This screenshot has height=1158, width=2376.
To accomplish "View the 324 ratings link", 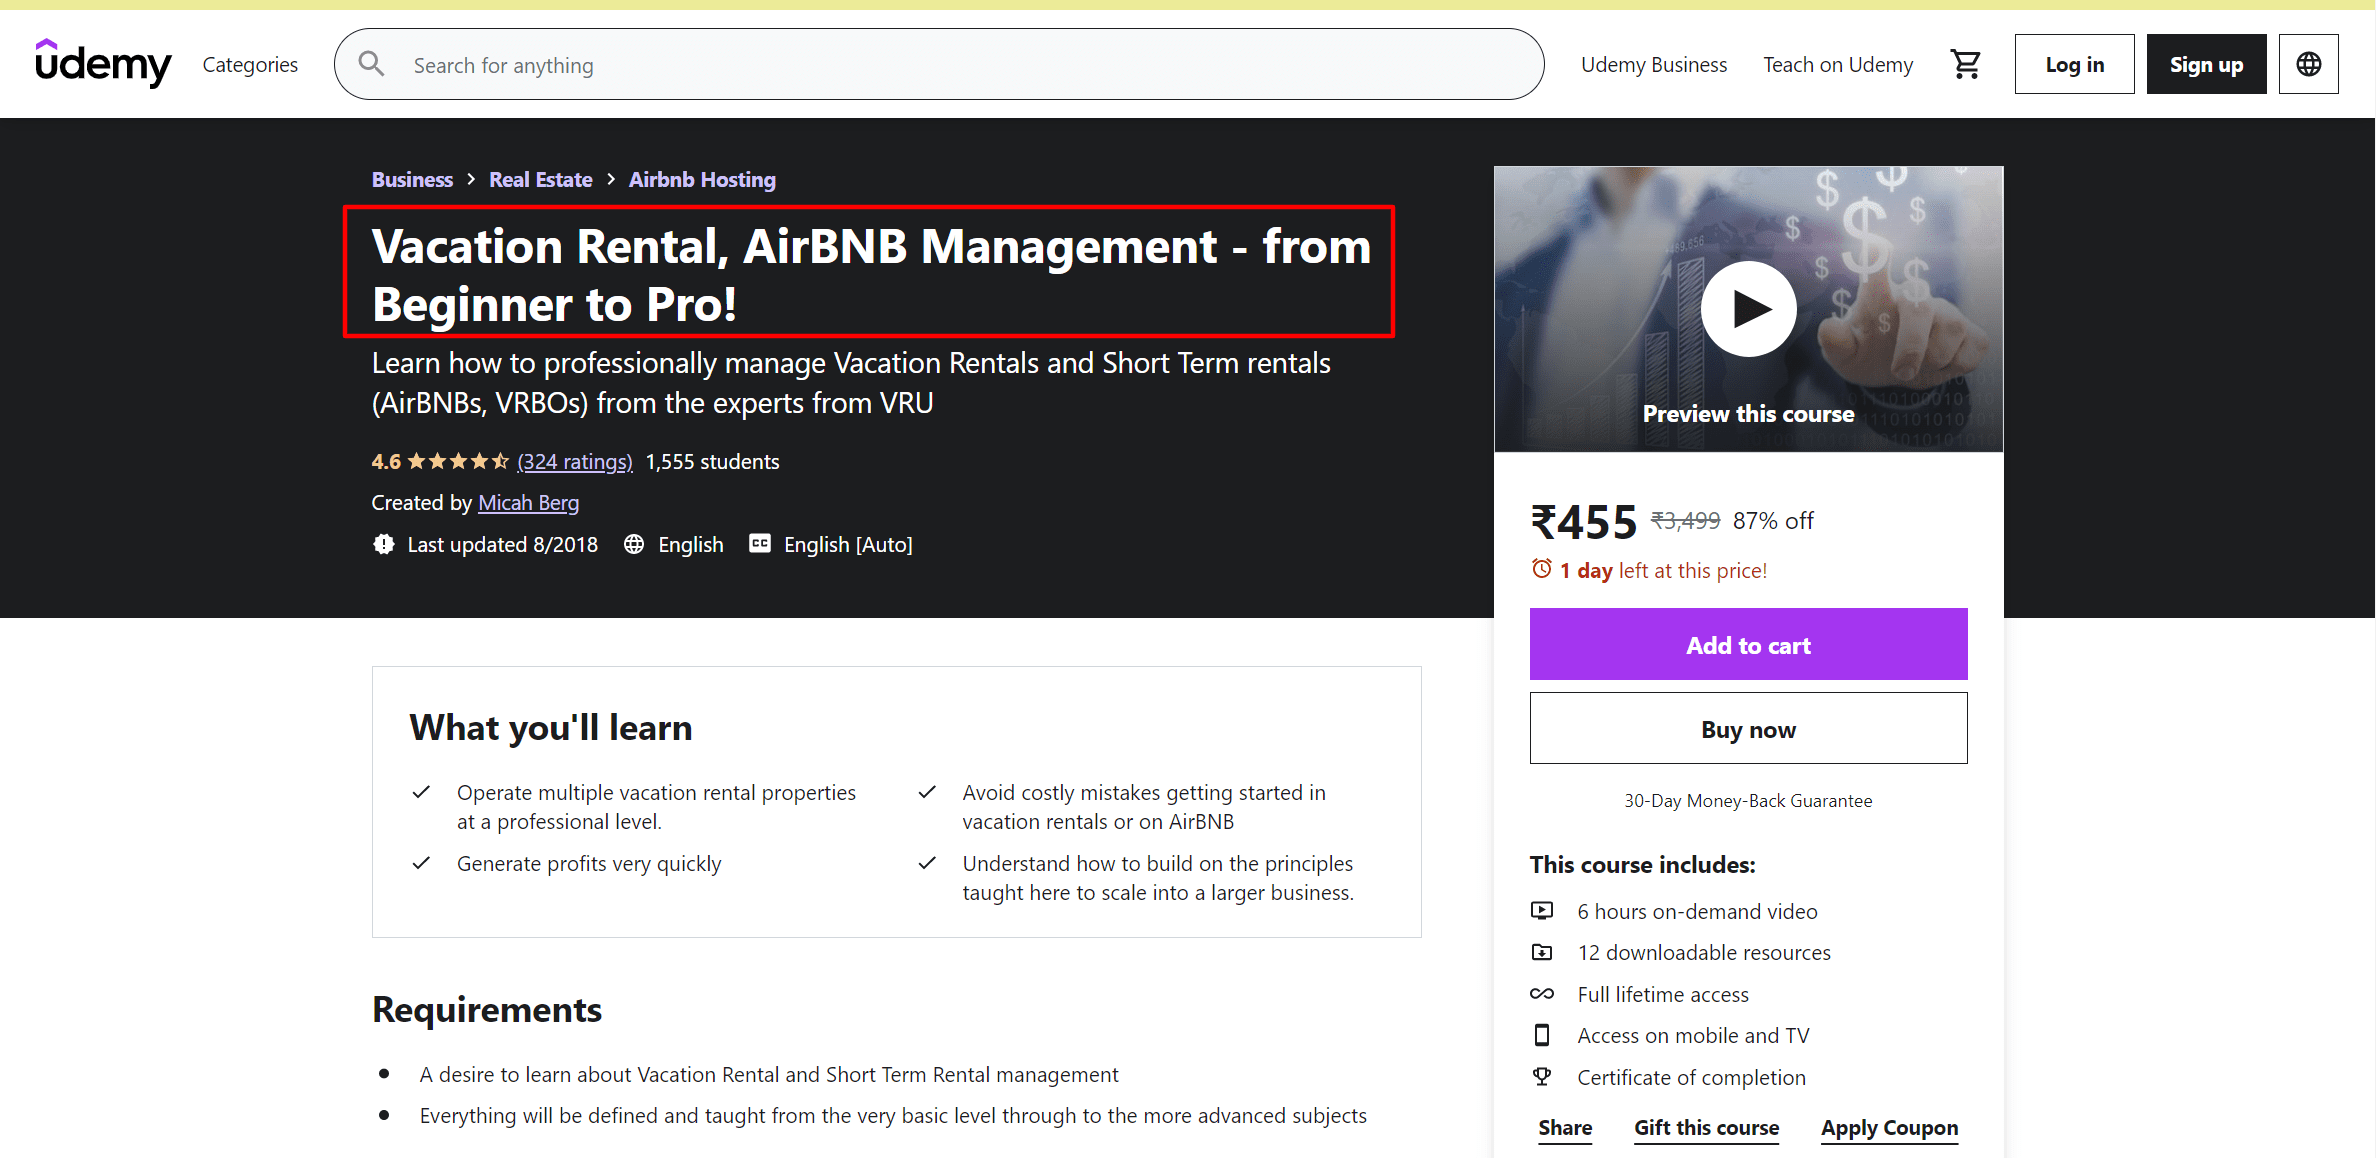I will pyautogui.click(x=574, y=461).
